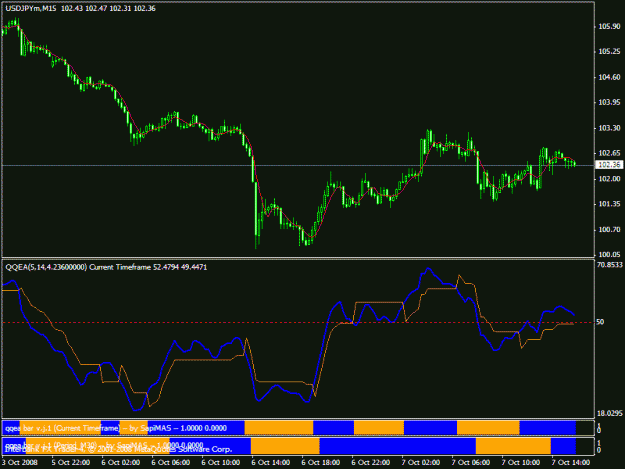Click the 3 Oct 2008 time axis label
The height and width of the screenshot is (469, 625).
(x=20, y=463)
